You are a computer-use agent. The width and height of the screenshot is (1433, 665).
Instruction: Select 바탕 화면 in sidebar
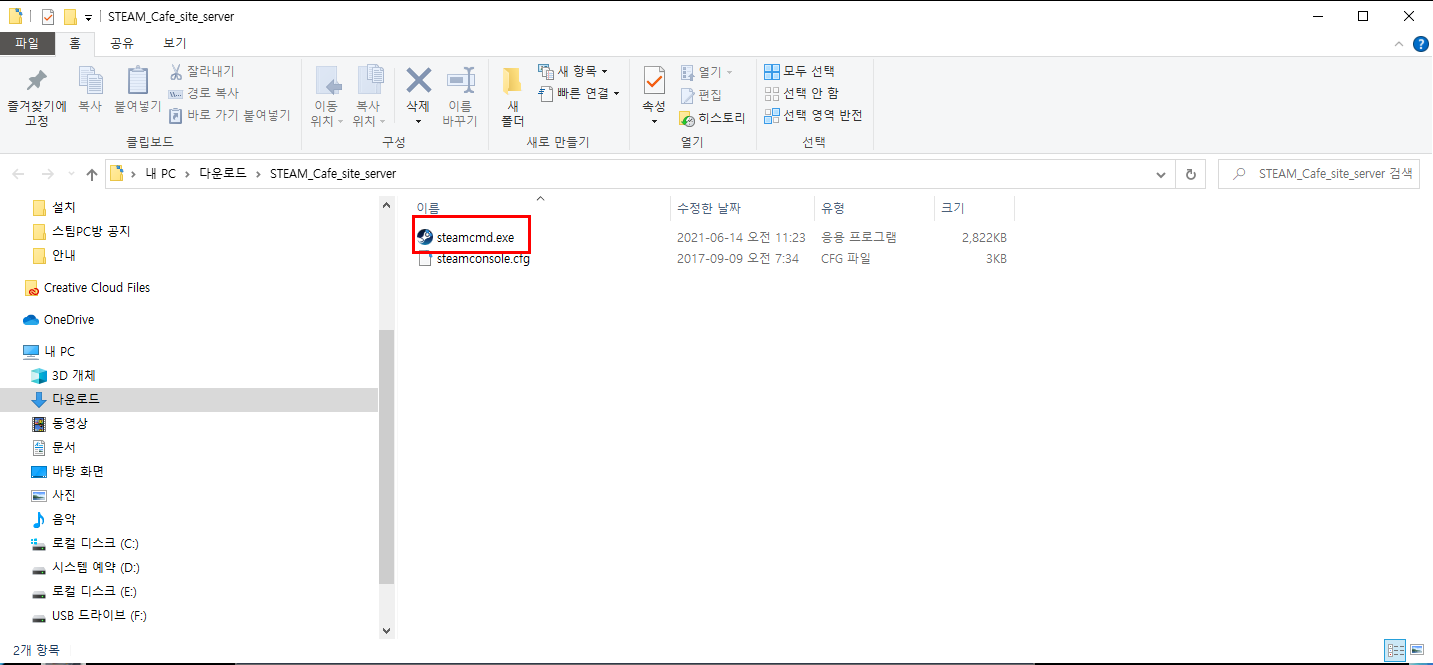tap(67, 471)
